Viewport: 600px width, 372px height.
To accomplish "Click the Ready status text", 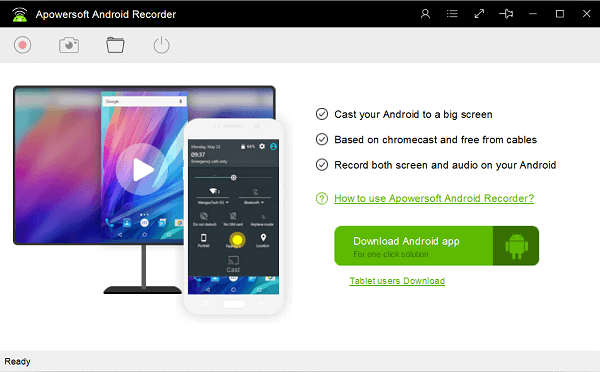I will 17,361.
